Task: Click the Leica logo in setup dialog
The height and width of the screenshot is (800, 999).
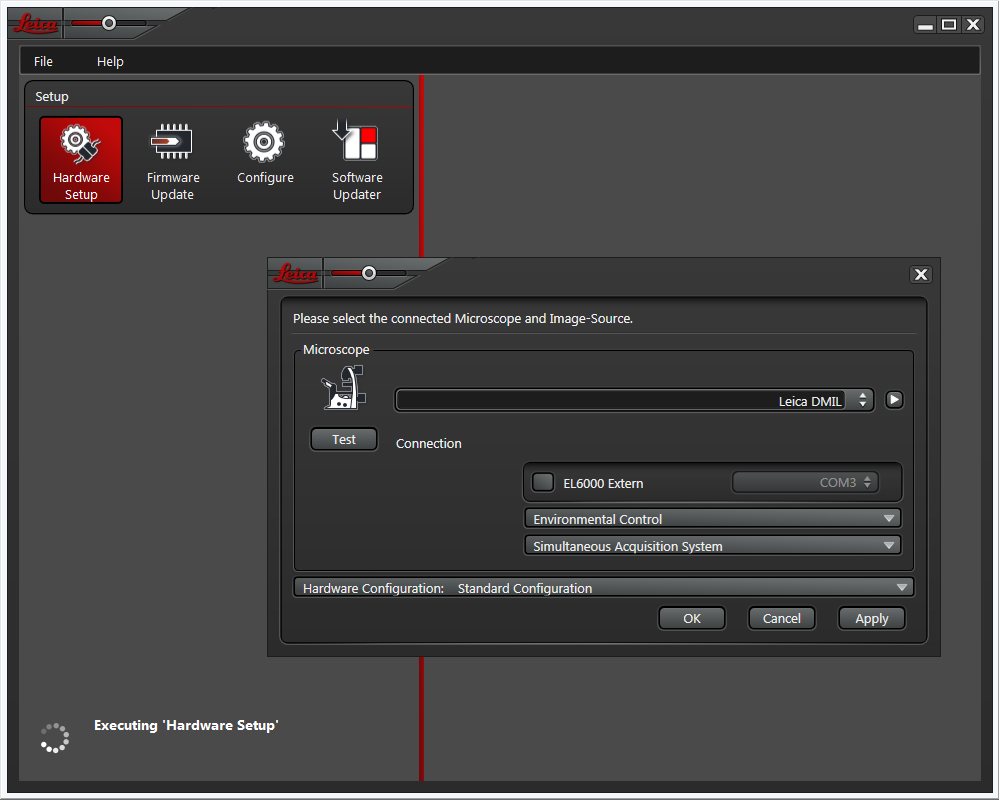Action: [x=296, y=274]
